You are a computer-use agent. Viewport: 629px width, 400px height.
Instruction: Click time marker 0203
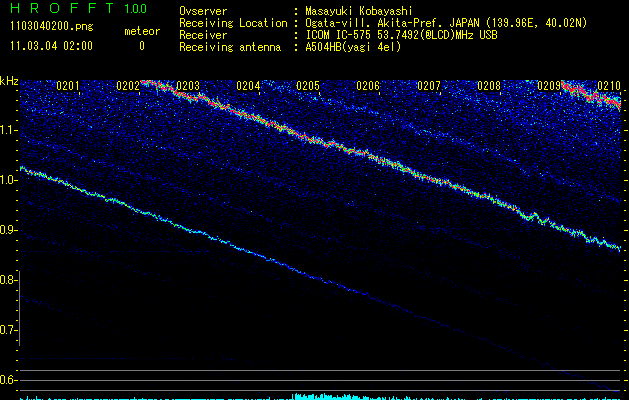[188, 86]
